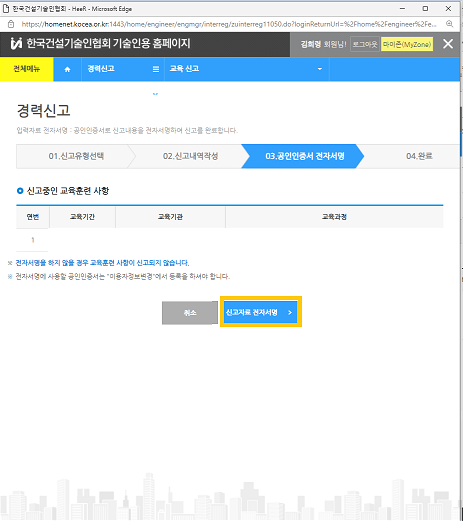The image size is (463, 521).
Task: Click the hamburger icon next to 경력신고
Action: click(156, 69)
